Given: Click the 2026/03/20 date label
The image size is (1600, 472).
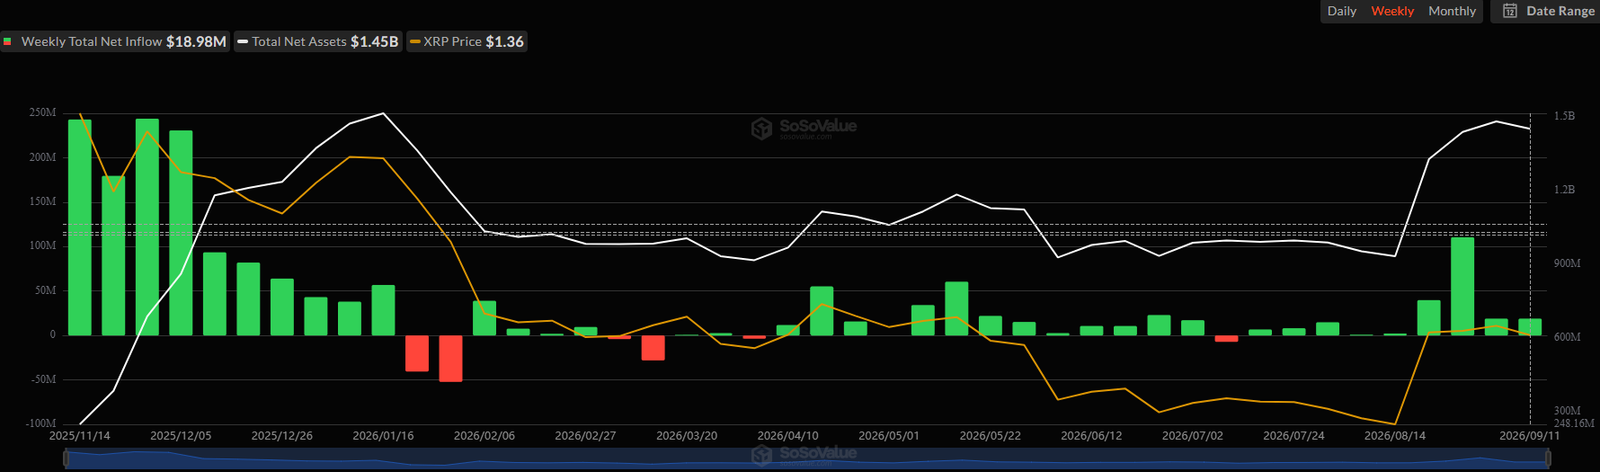Looking at the screenshot, I should point(686,436).
